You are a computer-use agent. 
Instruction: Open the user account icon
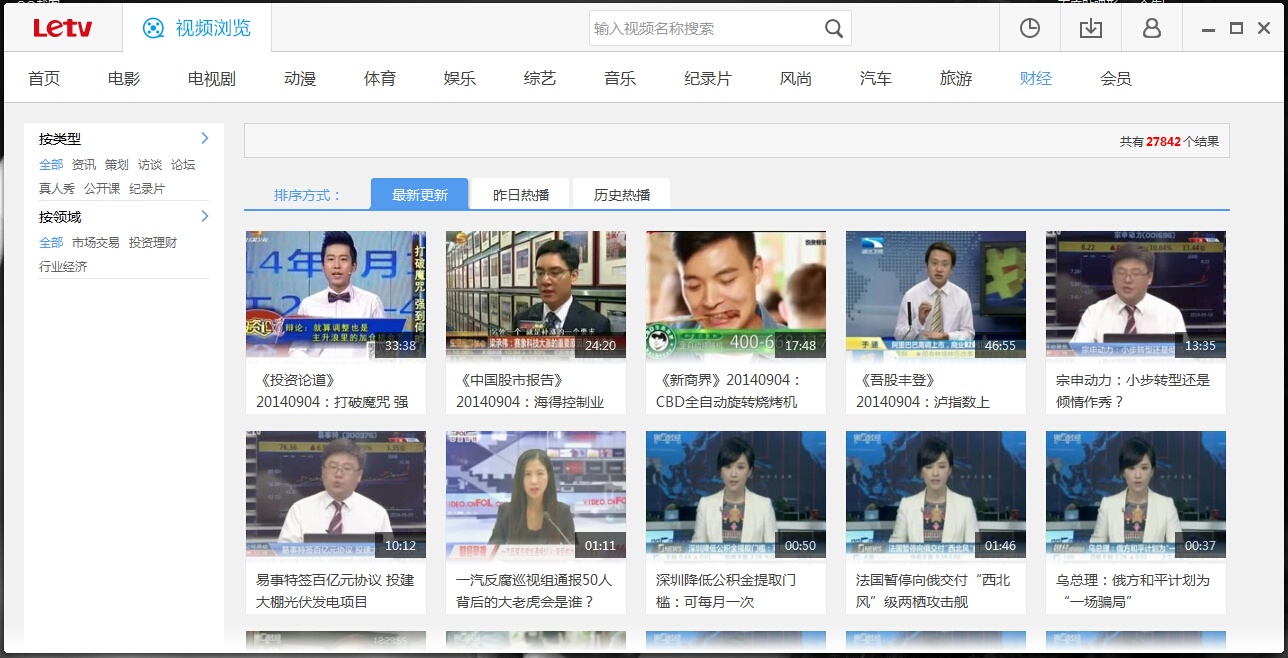(1151, 28)
